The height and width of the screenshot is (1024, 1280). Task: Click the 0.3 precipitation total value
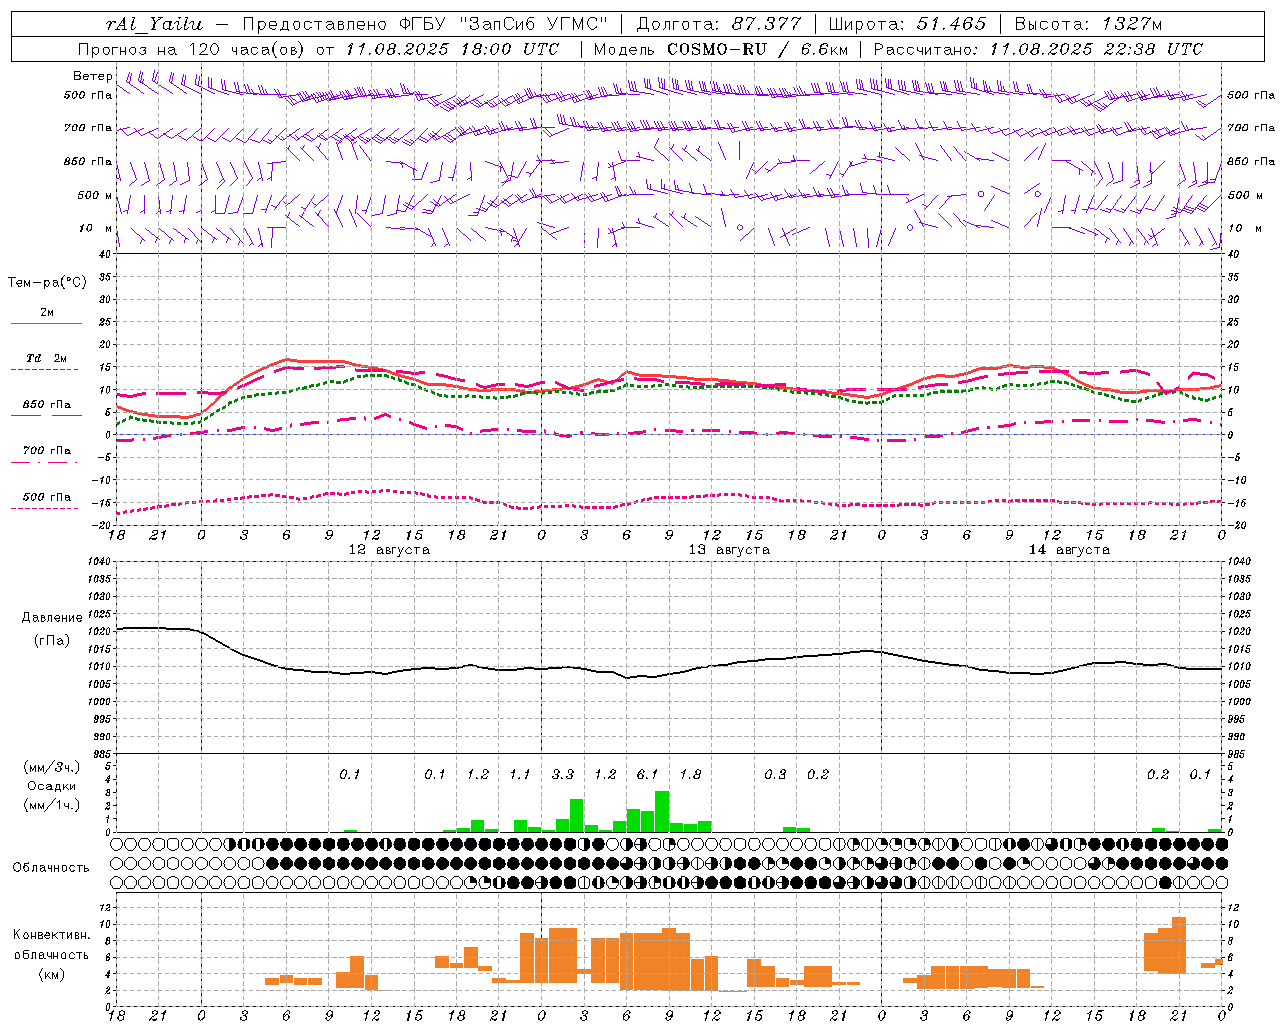click(x=775, y=774)
